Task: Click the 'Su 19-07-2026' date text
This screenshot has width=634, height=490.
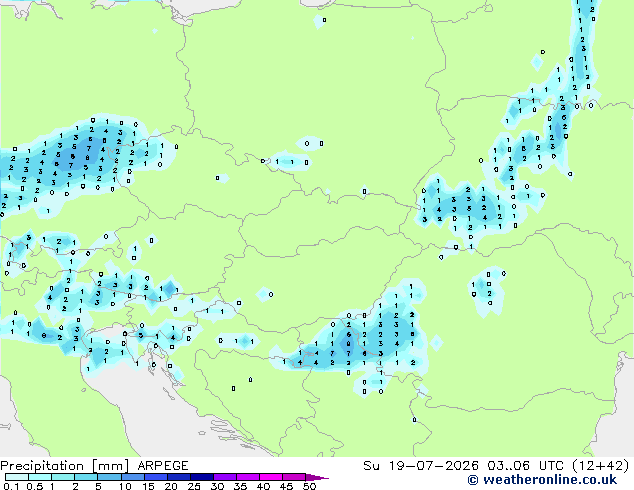Action: click(x=421, y=466)
